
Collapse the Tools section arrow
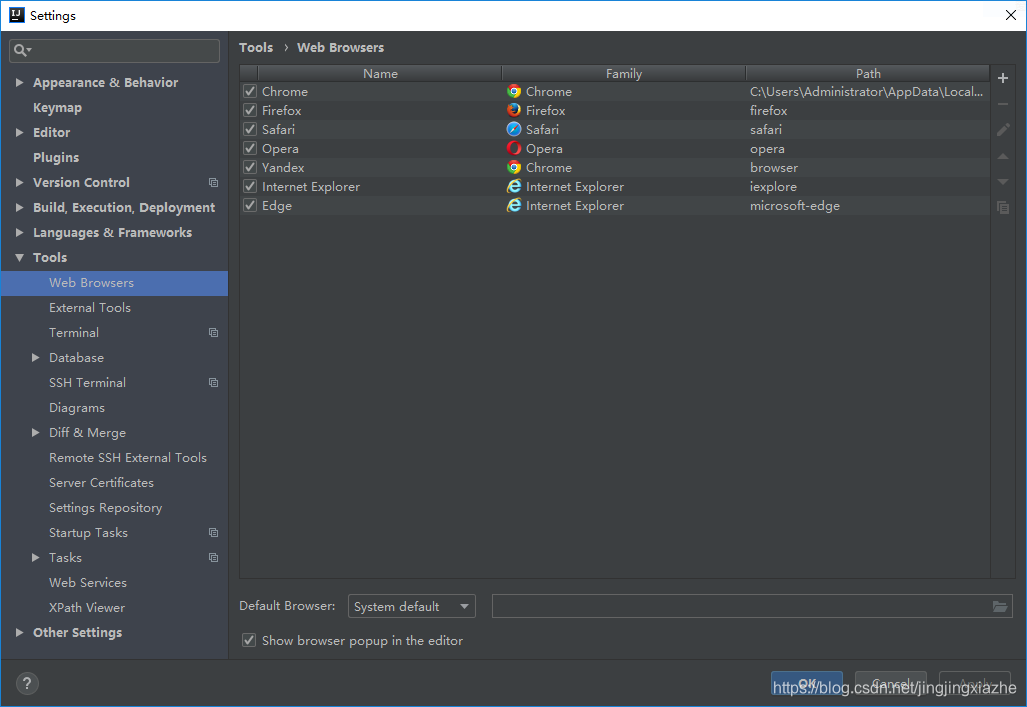(x=20, y=258)
